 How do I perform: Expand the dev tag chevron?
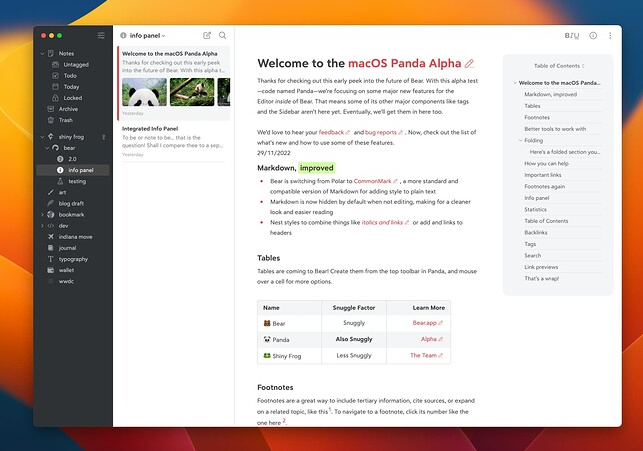(42, 226)
